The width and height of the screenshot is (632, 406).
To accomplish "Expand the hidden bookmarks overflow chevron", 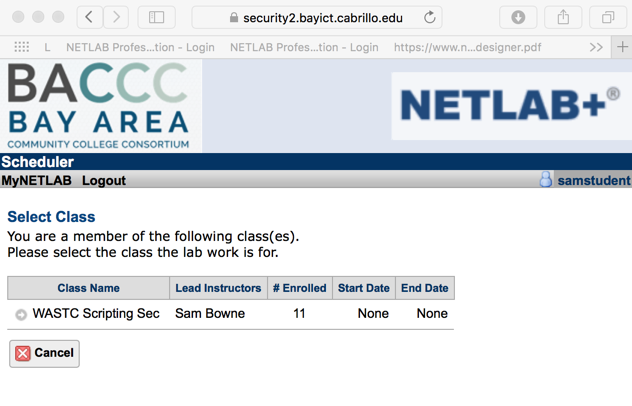I will click(x=596, y=47).
